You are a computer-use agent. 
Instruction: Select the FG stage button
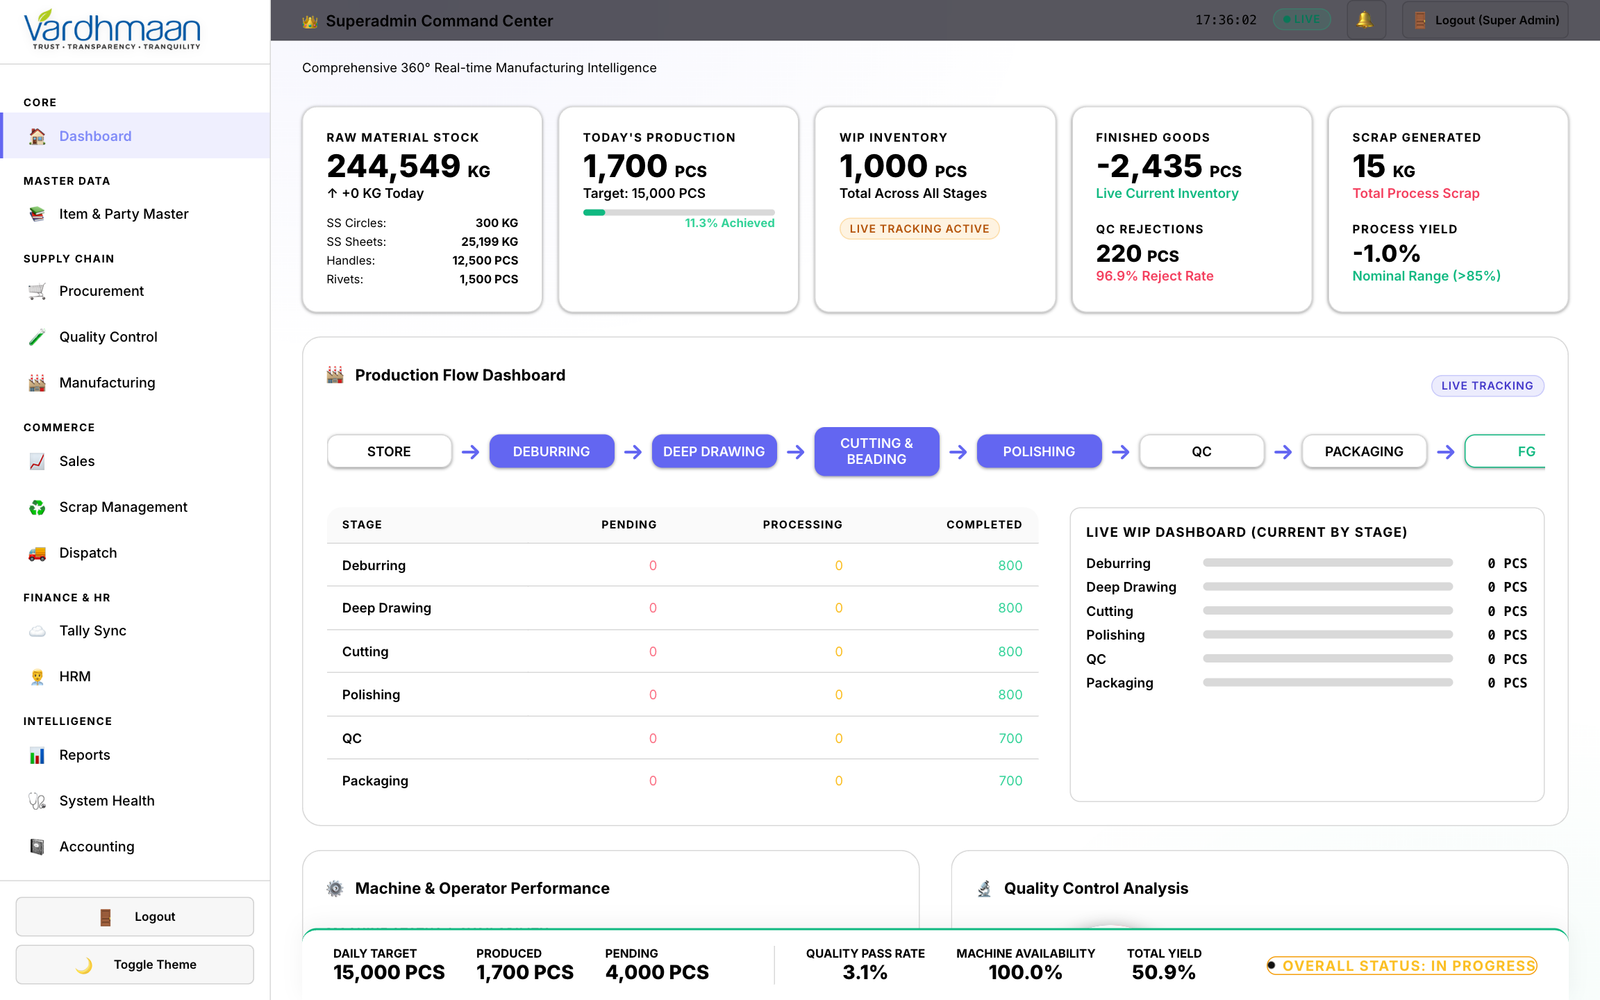click(x=1506, y=452)
